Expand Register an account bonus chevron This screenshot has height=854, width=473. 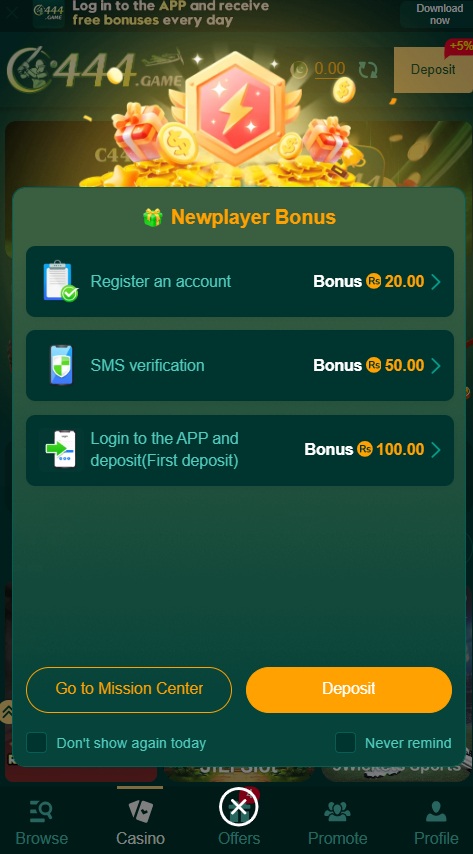[435, 282]
